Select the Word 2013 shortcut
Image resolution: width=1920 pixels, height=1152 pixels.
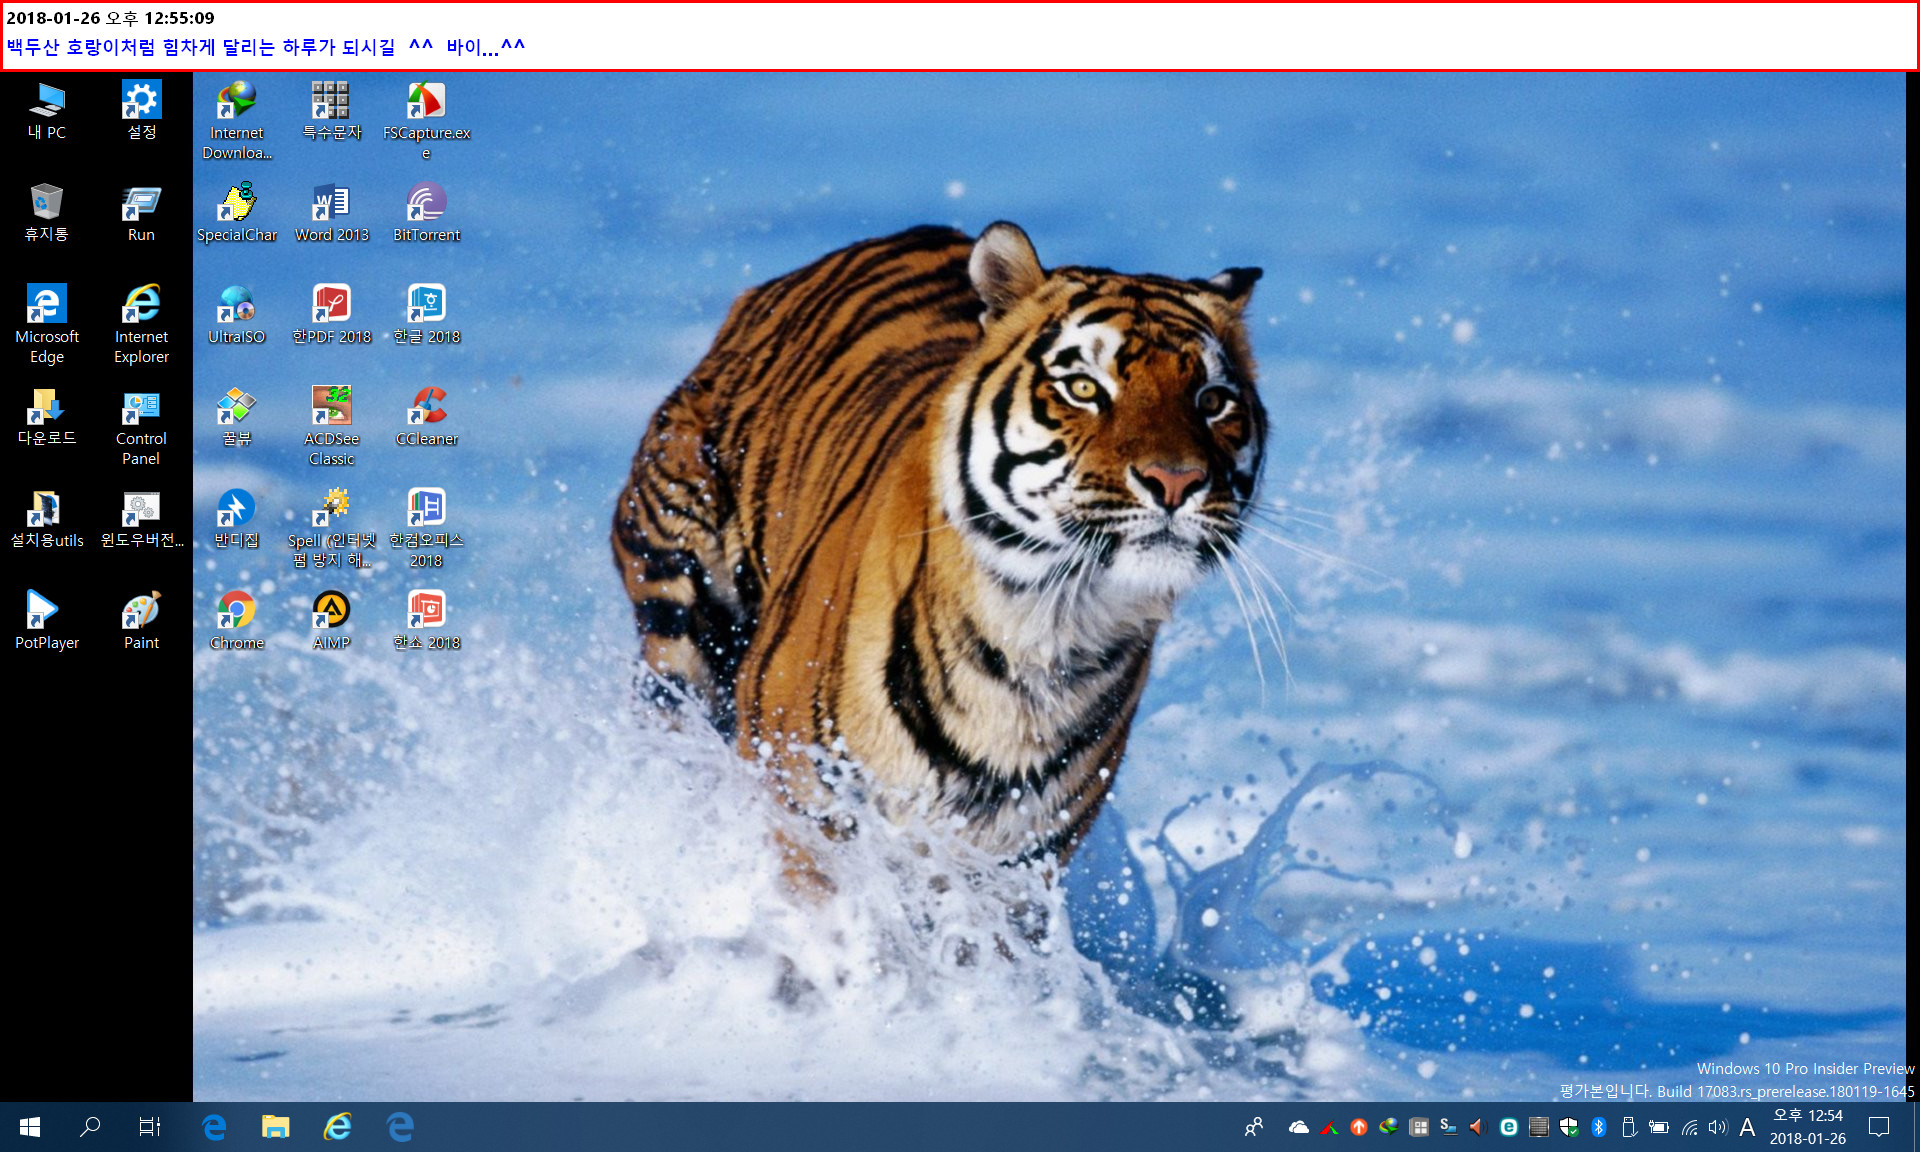click(332, 213)
